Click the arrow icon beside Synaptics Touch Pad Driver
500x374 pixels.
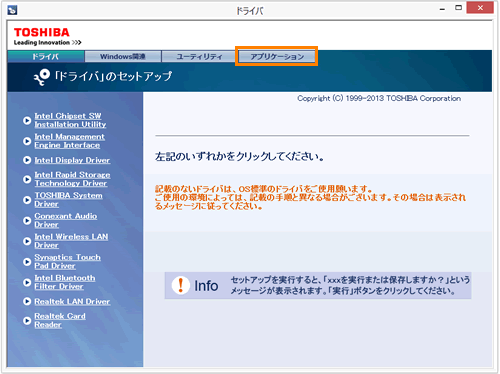[x=27, y=262]
